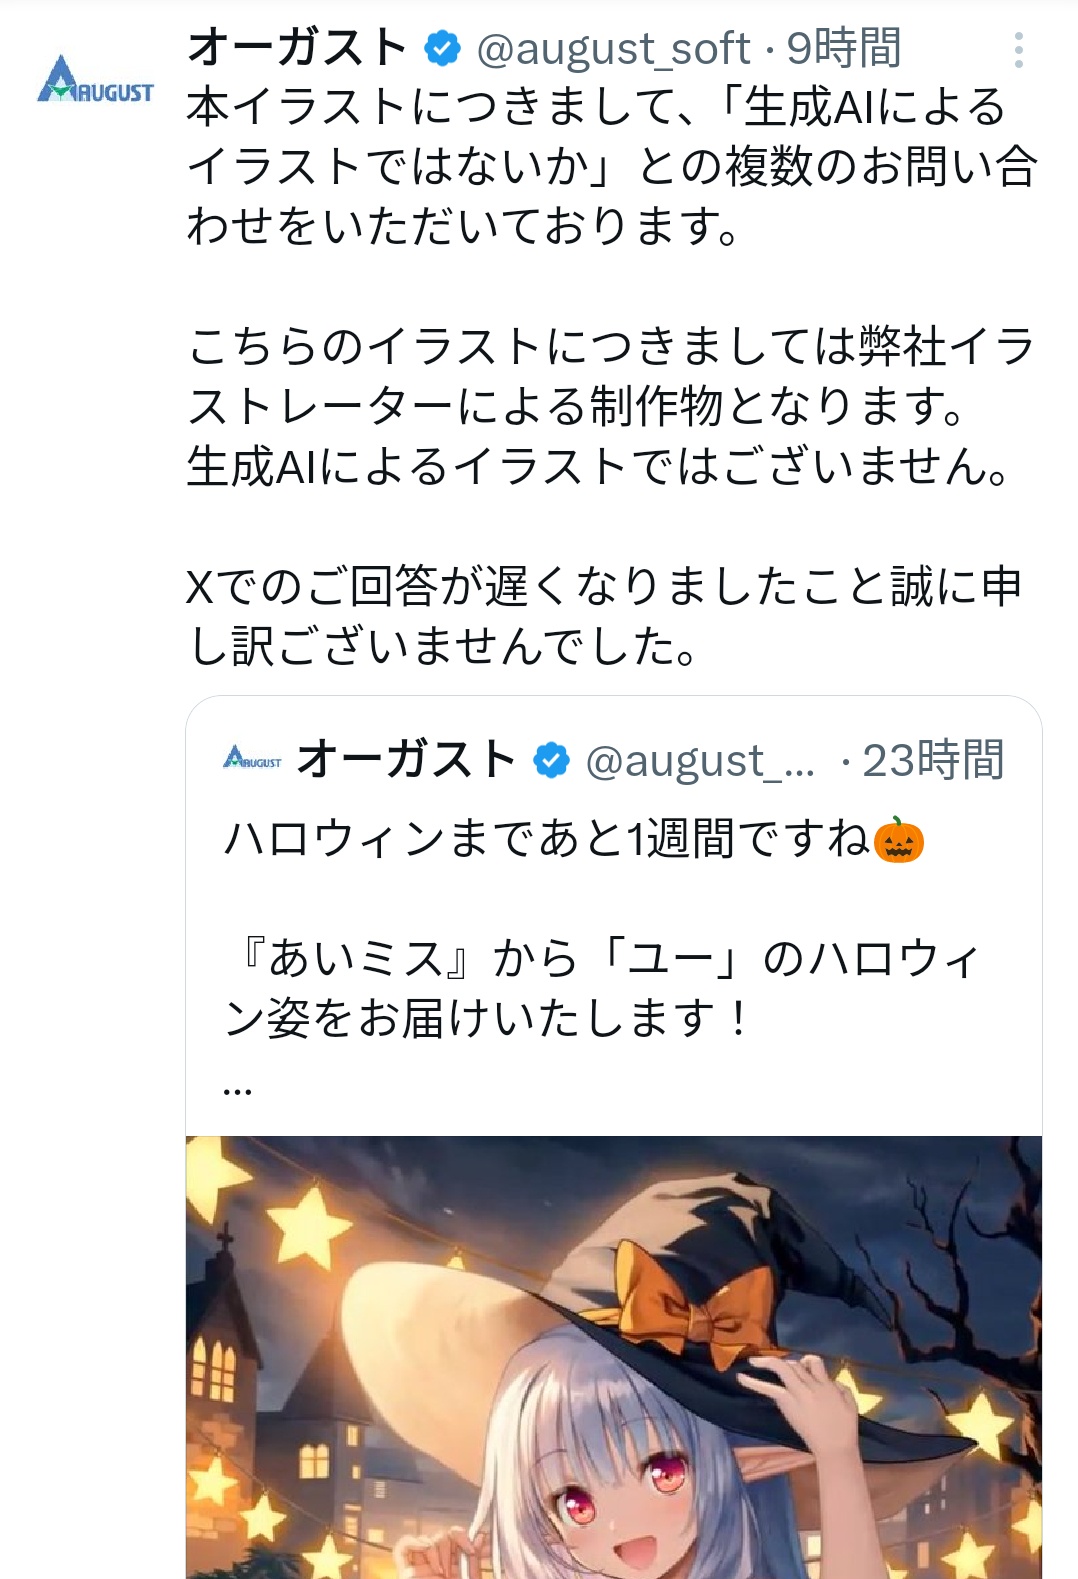This screenshot has height=1579, width=1078.
Task: Open the quoted tweet text ハロウィンまであと1週間
Action: click(x=548, y=838)
